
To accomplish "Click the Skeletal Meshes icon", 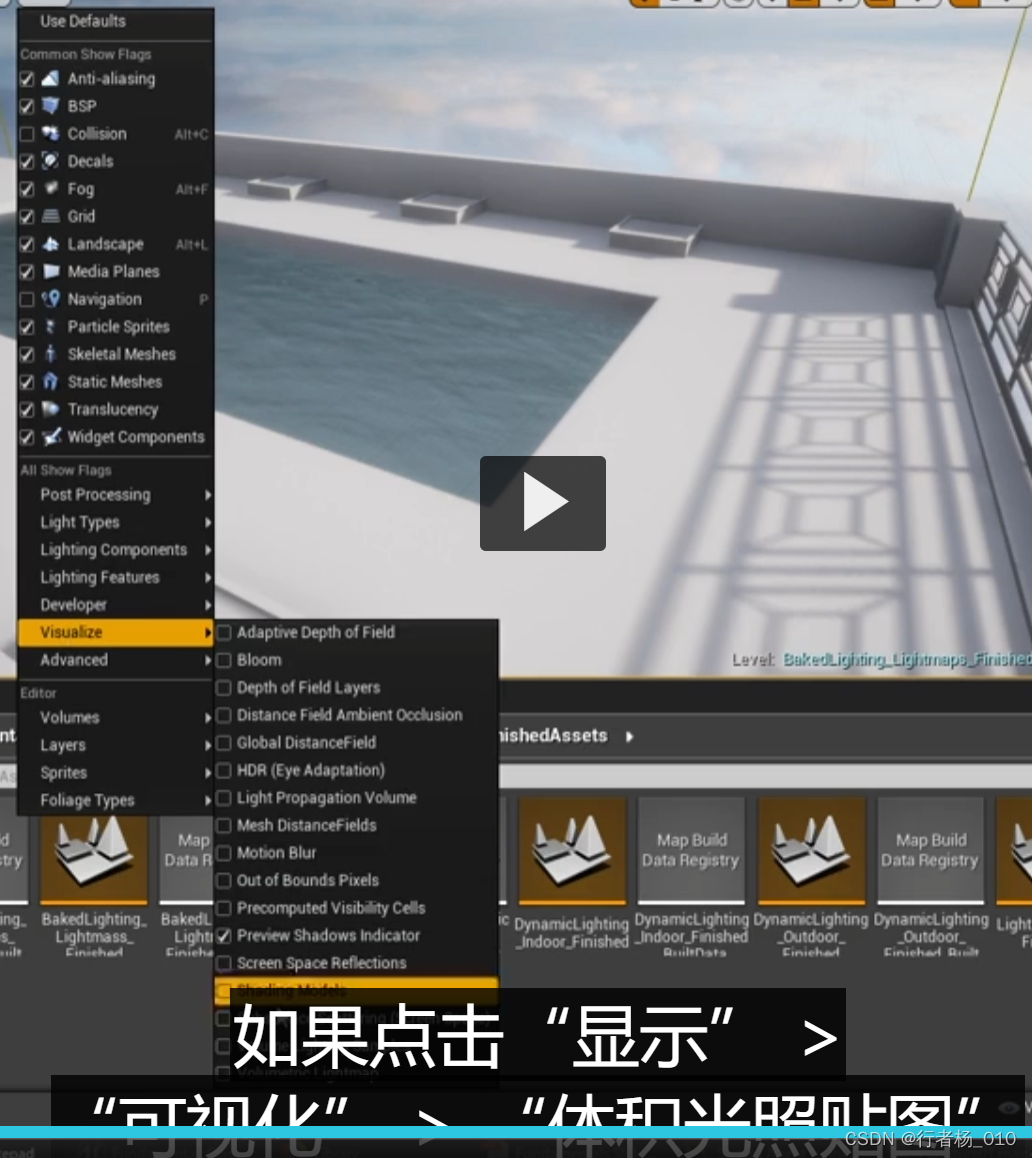I will coord(50,354).
